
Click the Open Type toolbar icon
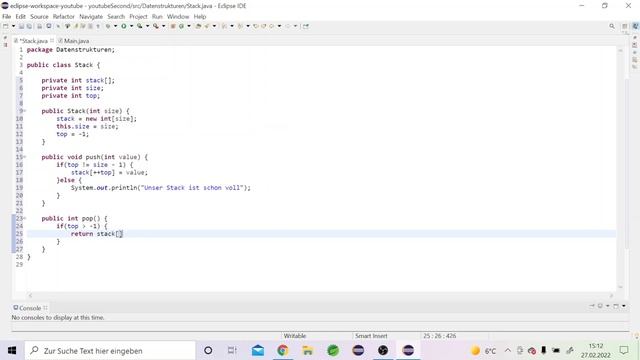click(x=198, y=26)
